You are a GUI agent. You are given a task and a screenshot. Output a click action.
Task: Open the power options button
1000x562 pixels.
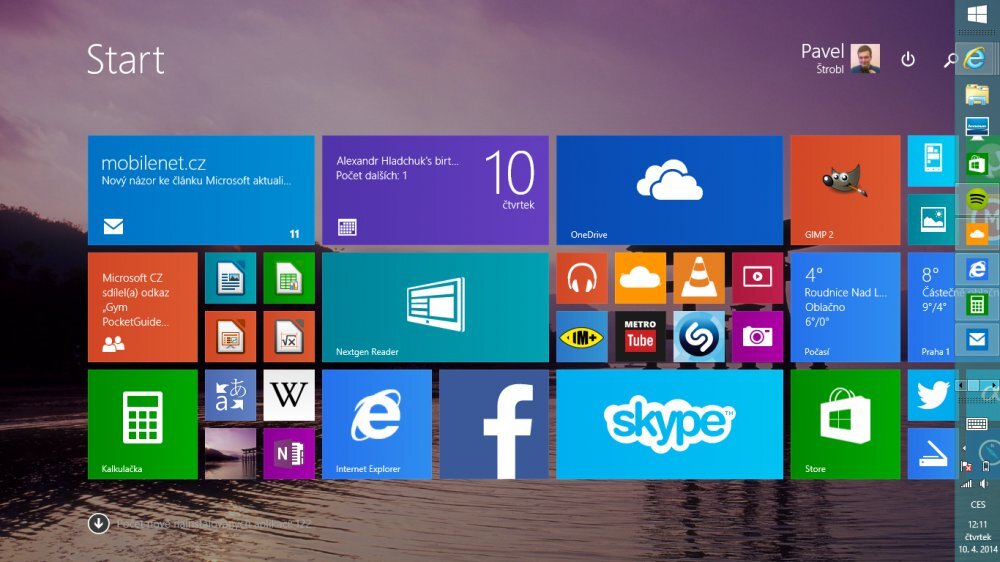tap(908, 59)
